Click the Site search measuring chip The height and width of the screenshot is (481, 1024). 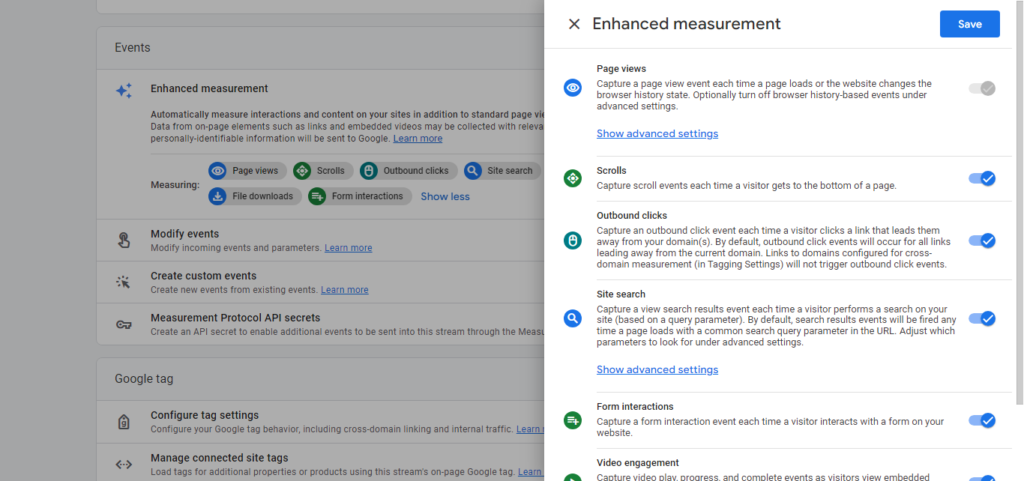pyautogui.click(x=502, y=171)
